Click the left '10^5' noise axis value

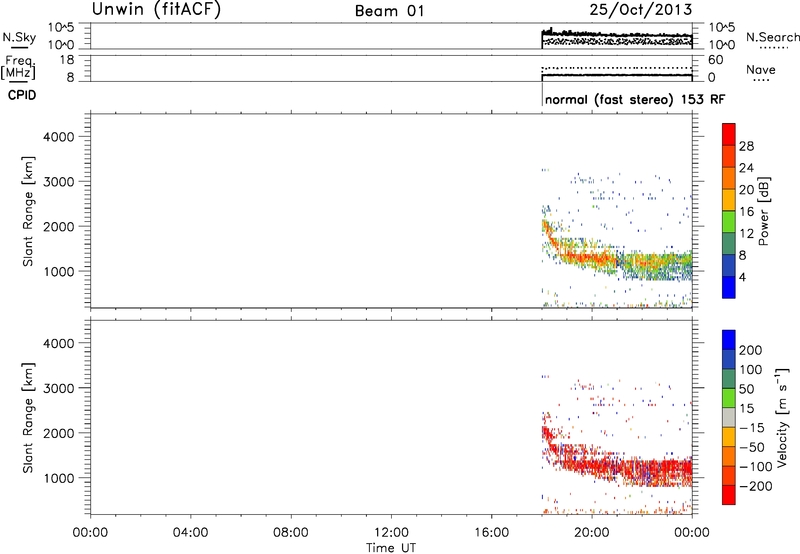(x=61, y=28)
